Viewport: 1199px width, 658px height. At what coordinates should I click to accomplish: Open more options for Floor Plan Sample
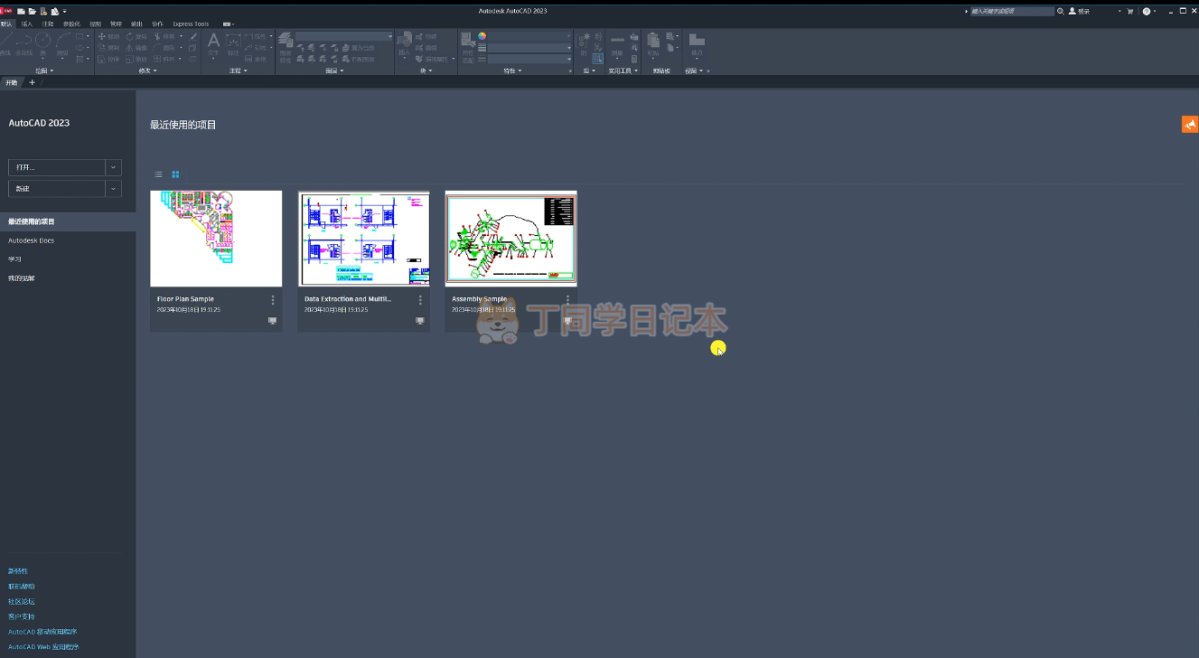coord(272,300)
